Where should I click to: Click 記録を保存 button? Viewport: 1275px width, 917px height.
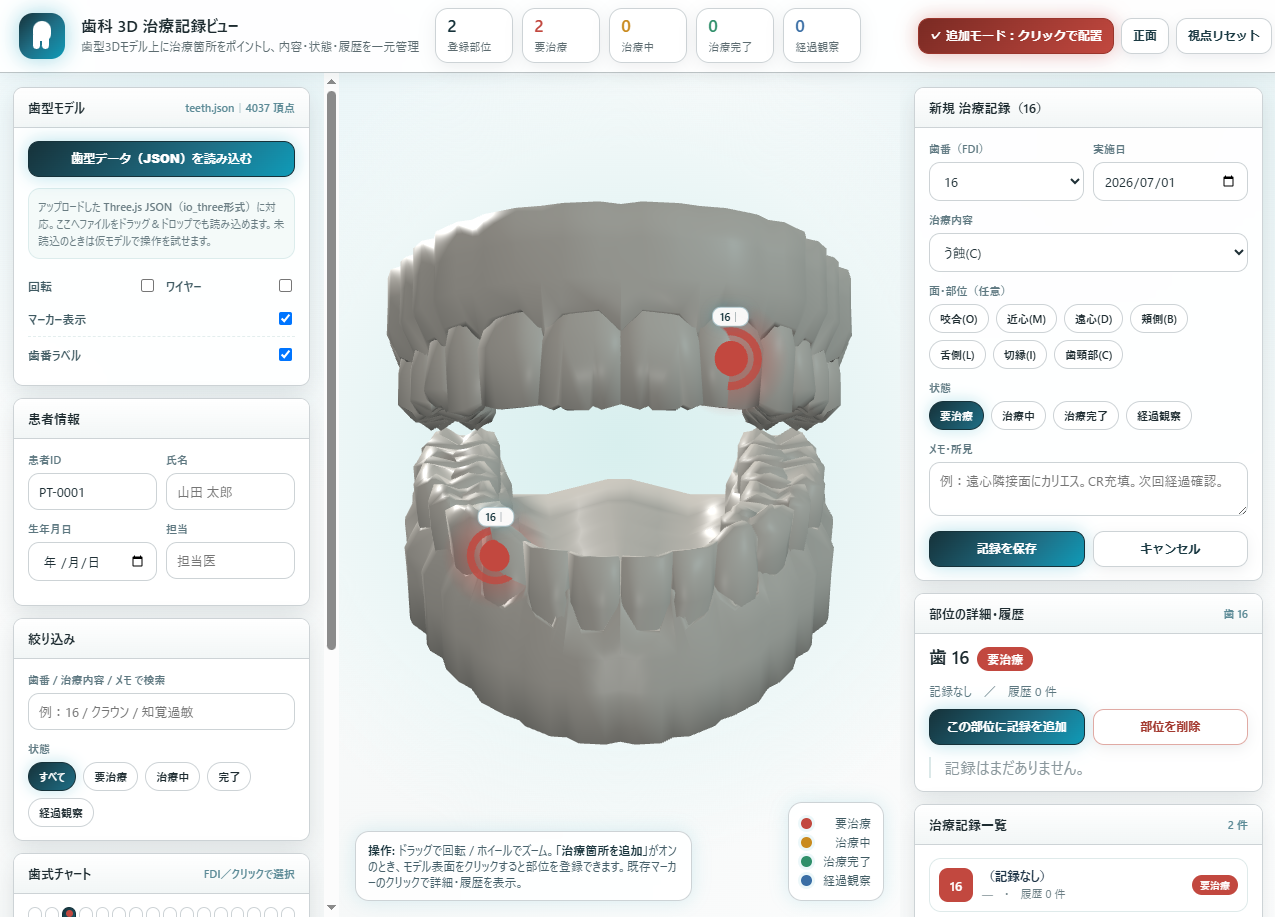(x=1007, y=549)
